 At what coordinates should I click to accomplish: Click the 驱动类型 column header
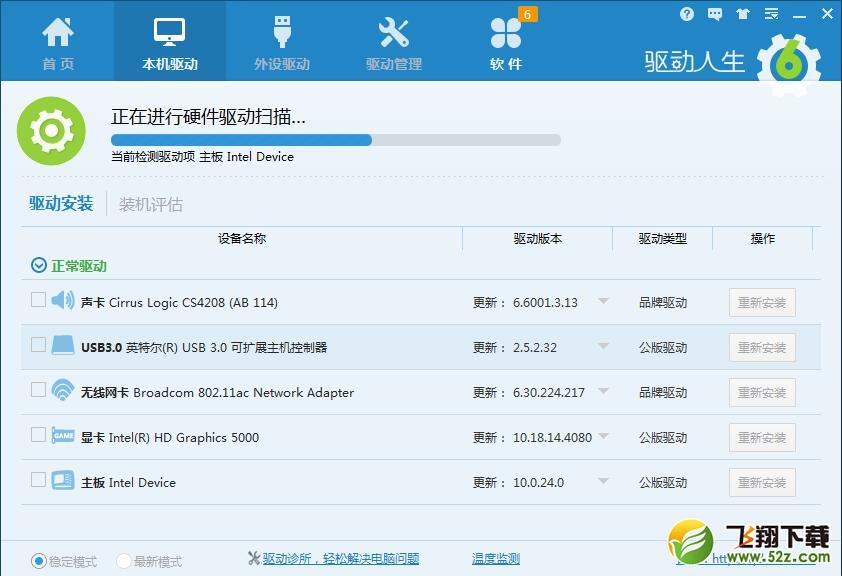tap(663, 238)
